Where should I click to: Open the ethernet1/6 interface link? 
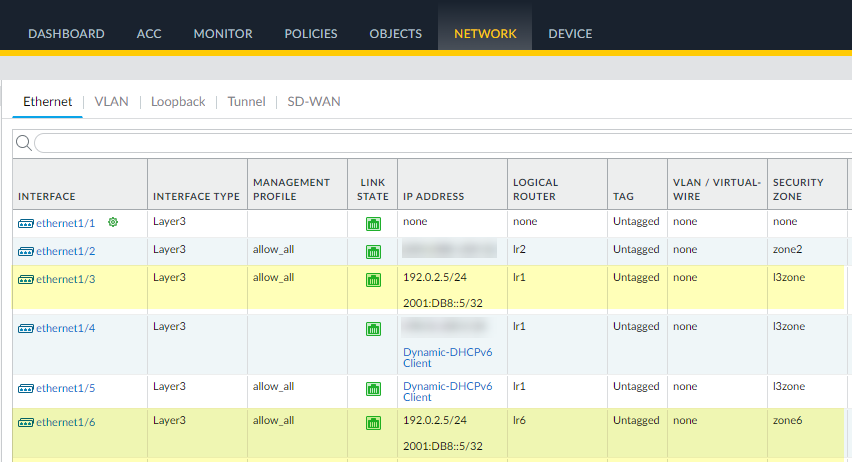click(66, 422)
